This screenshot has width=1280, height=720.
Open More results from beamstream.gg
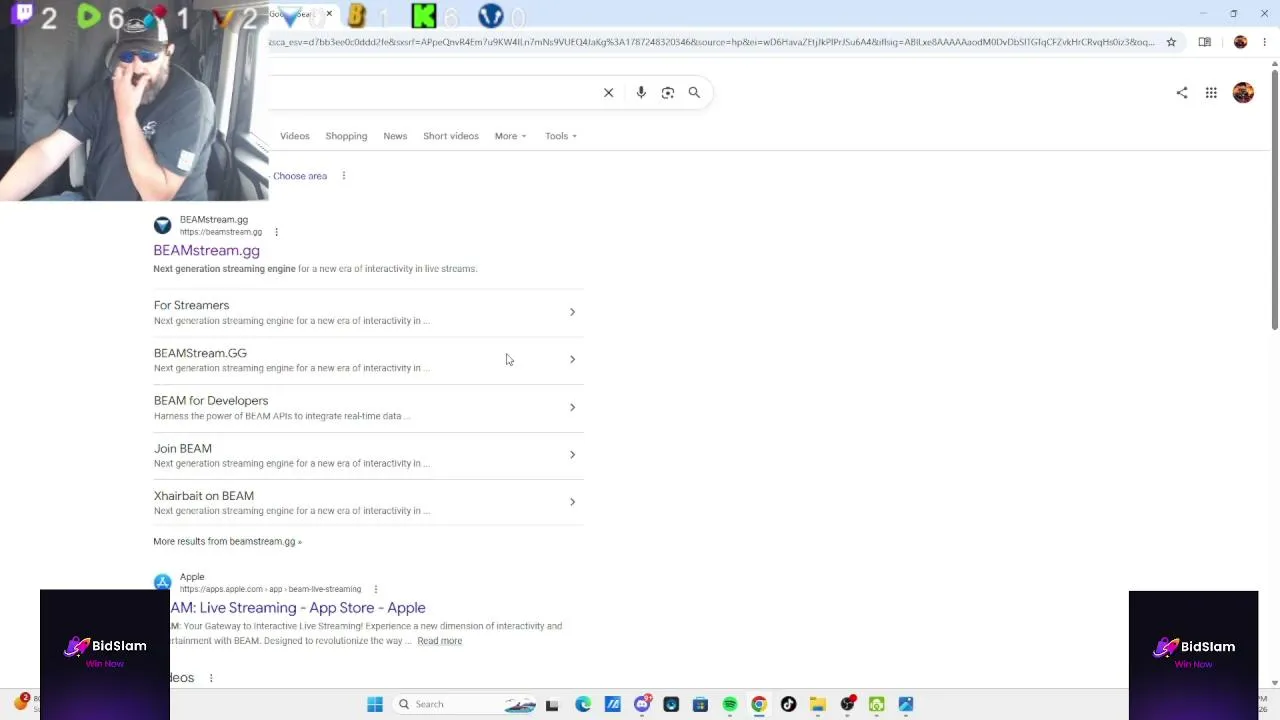click(x=227, y=542)
